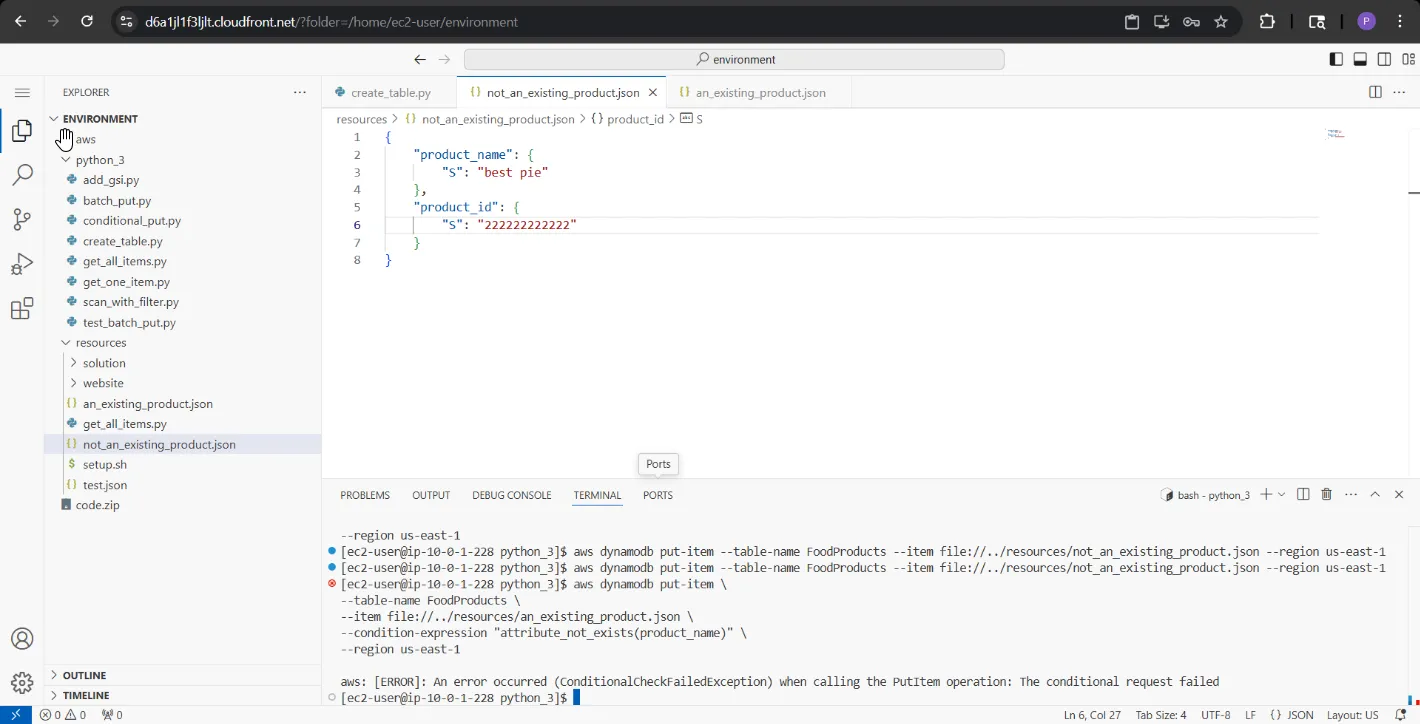
Task: Change the UTF-8 file encoding
Action: pyautogui.click(x=1216, y=715)
